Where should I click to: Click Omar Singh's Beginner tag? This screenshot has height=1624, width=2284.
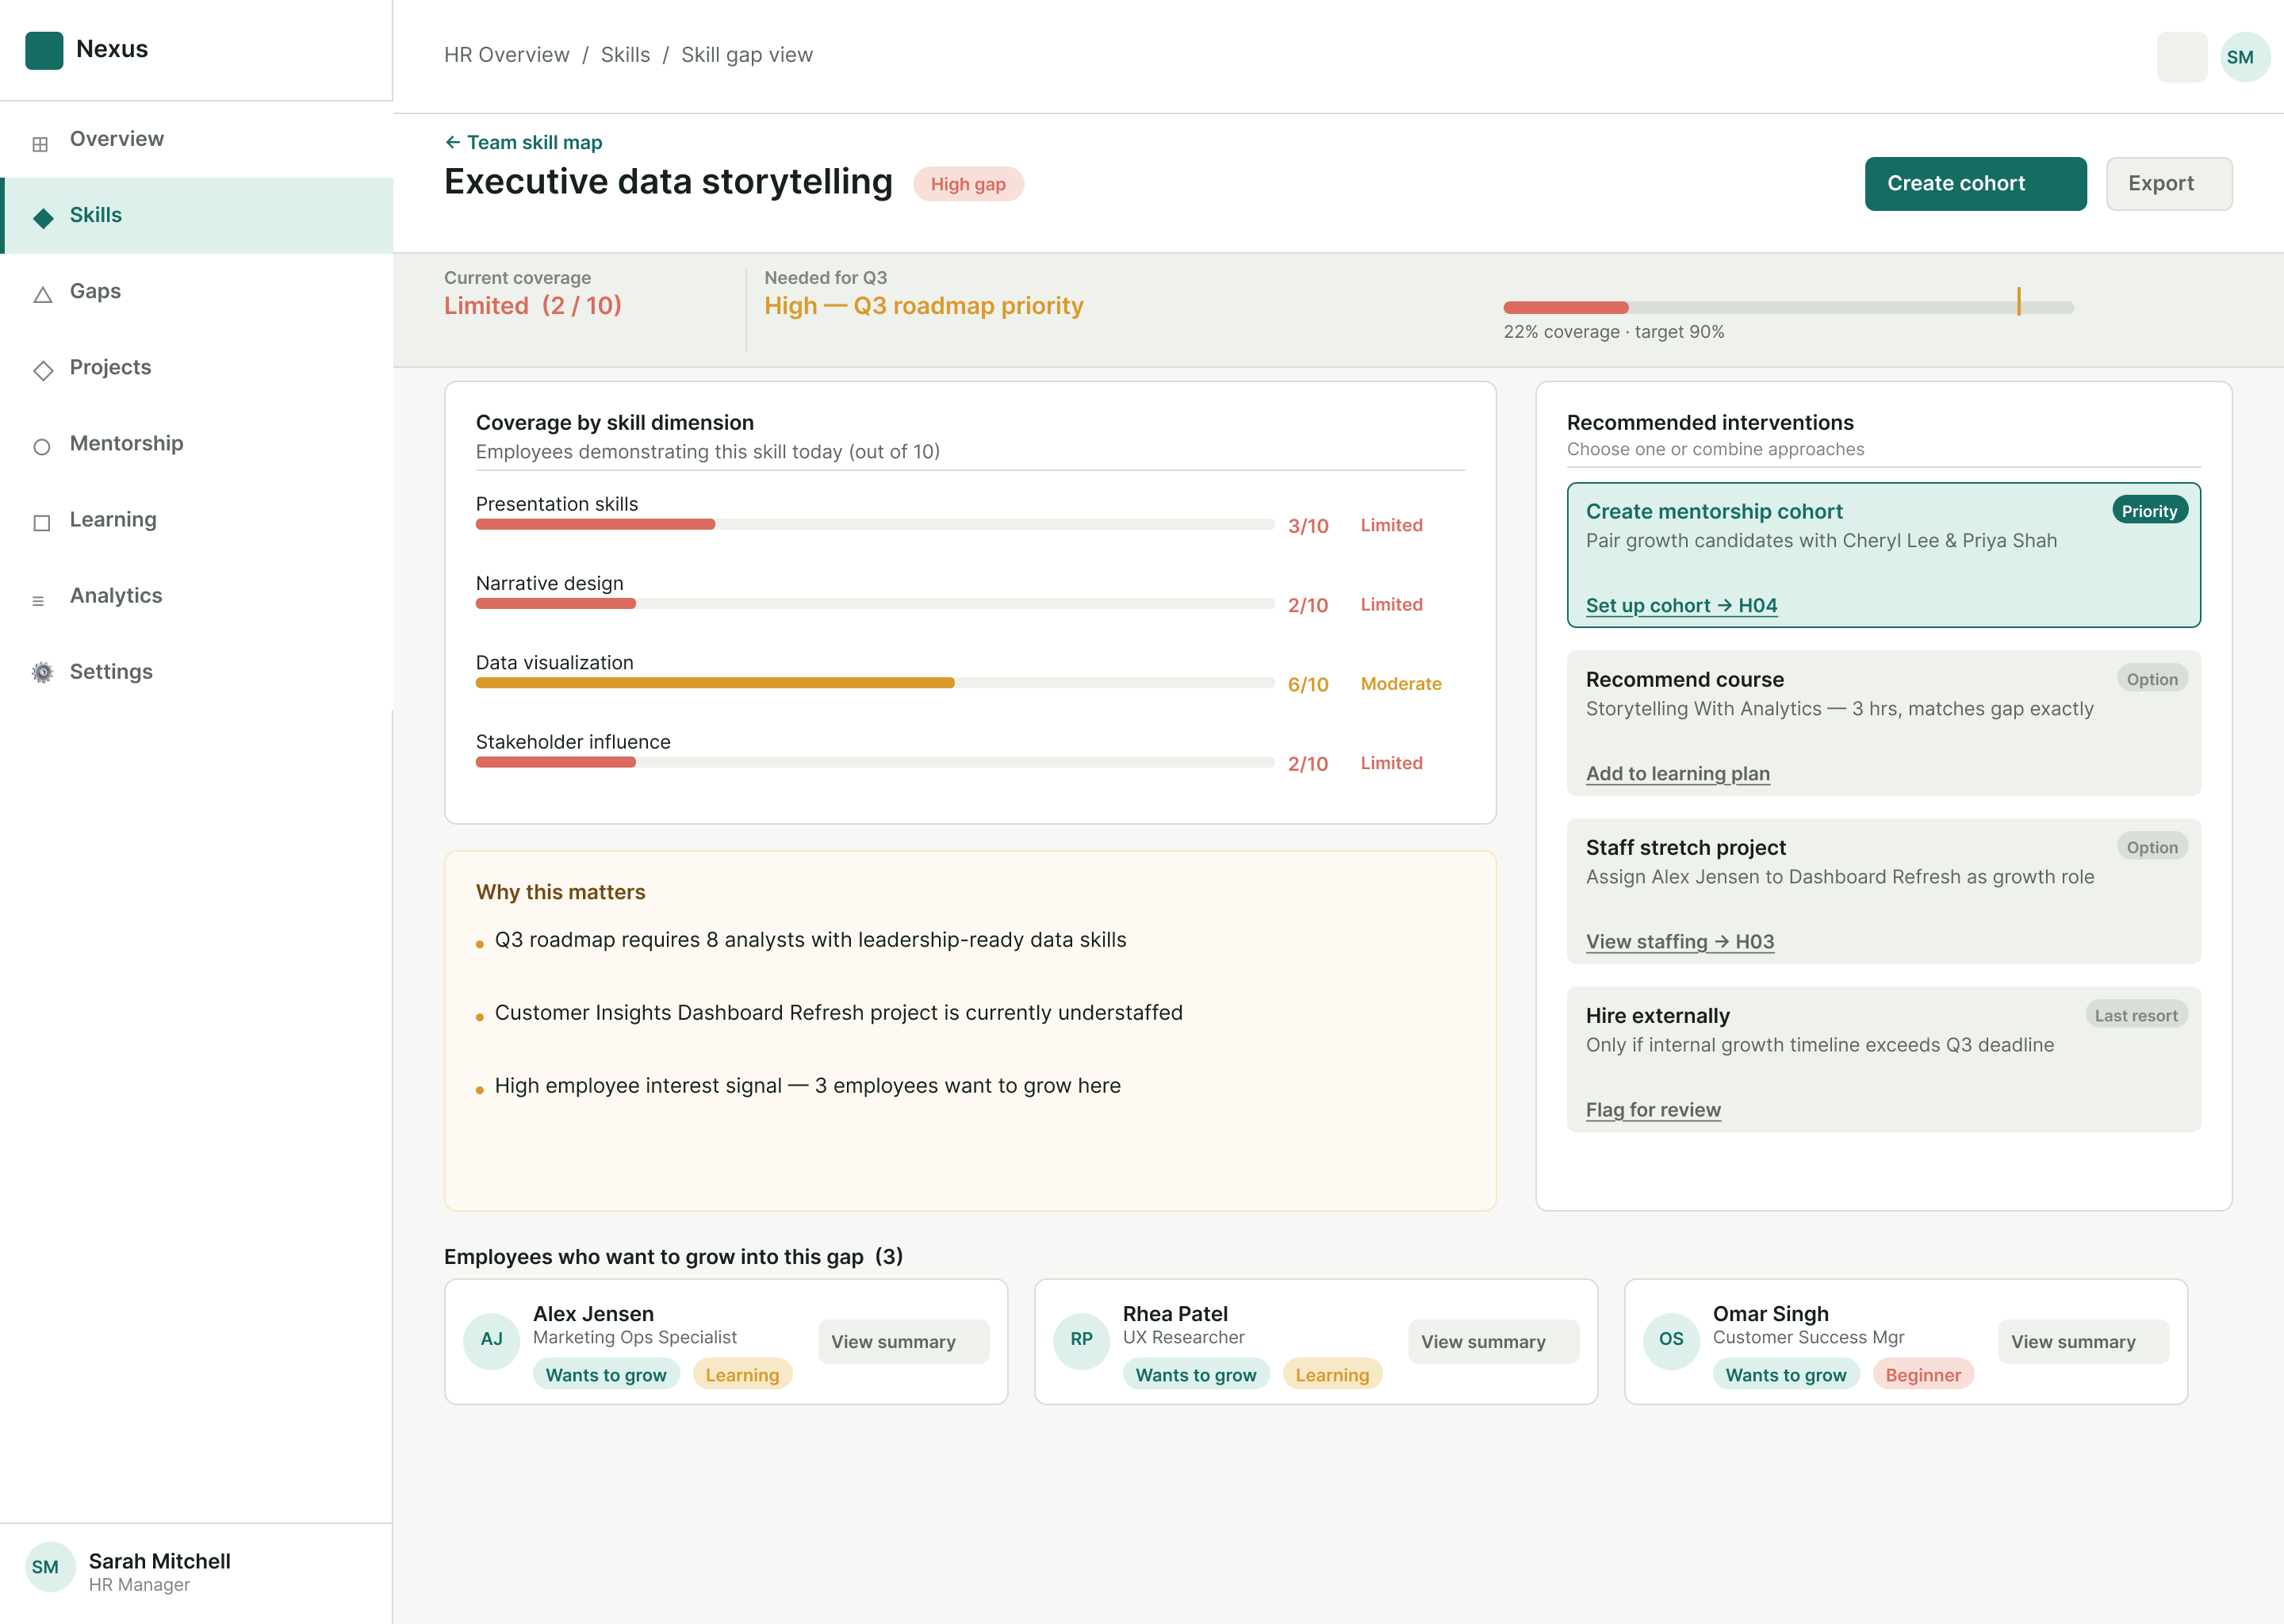[x=1922, y=1374]
